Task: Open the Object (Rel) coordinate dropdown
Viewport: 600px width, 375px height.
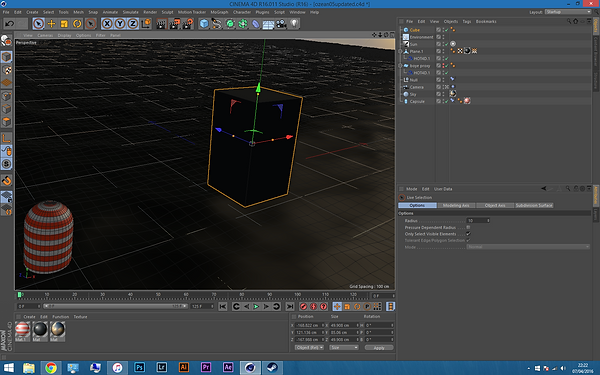Action: pos(309,347)
